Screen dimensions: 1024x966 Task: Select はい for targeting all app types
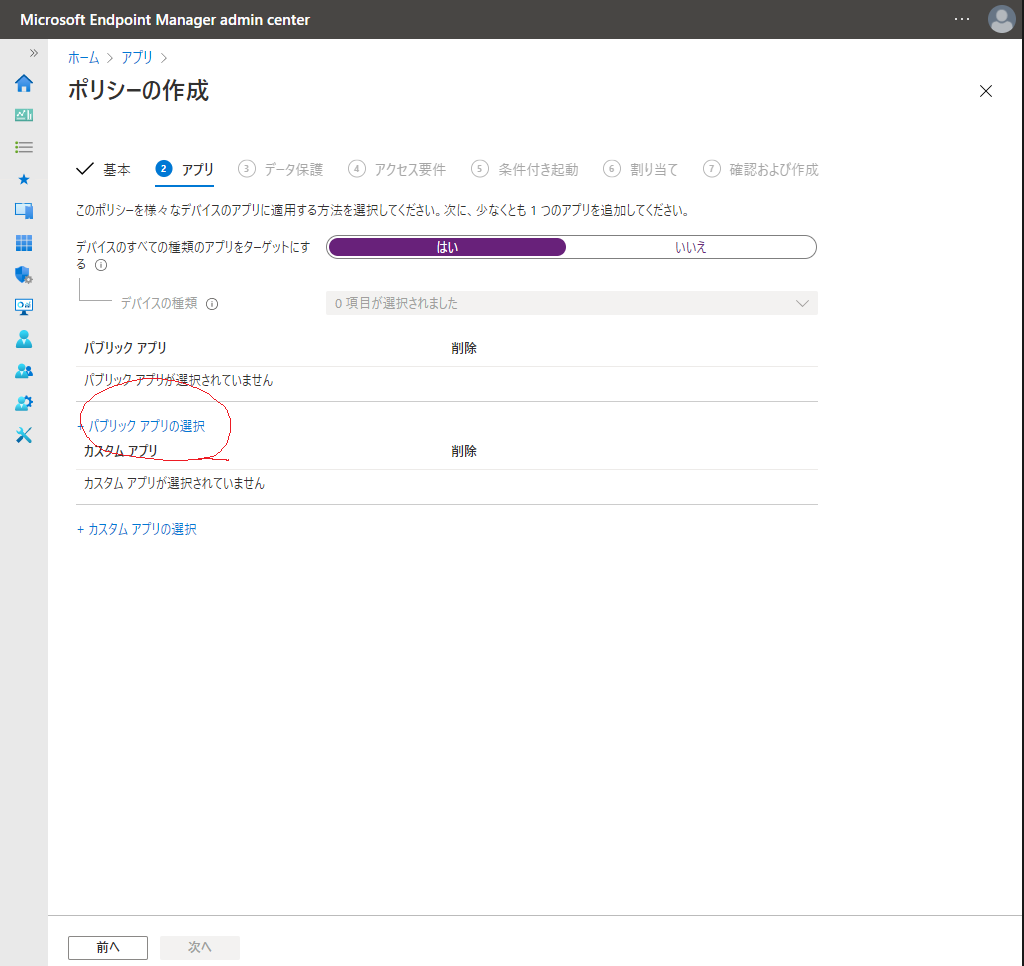(x=447, y=247)
